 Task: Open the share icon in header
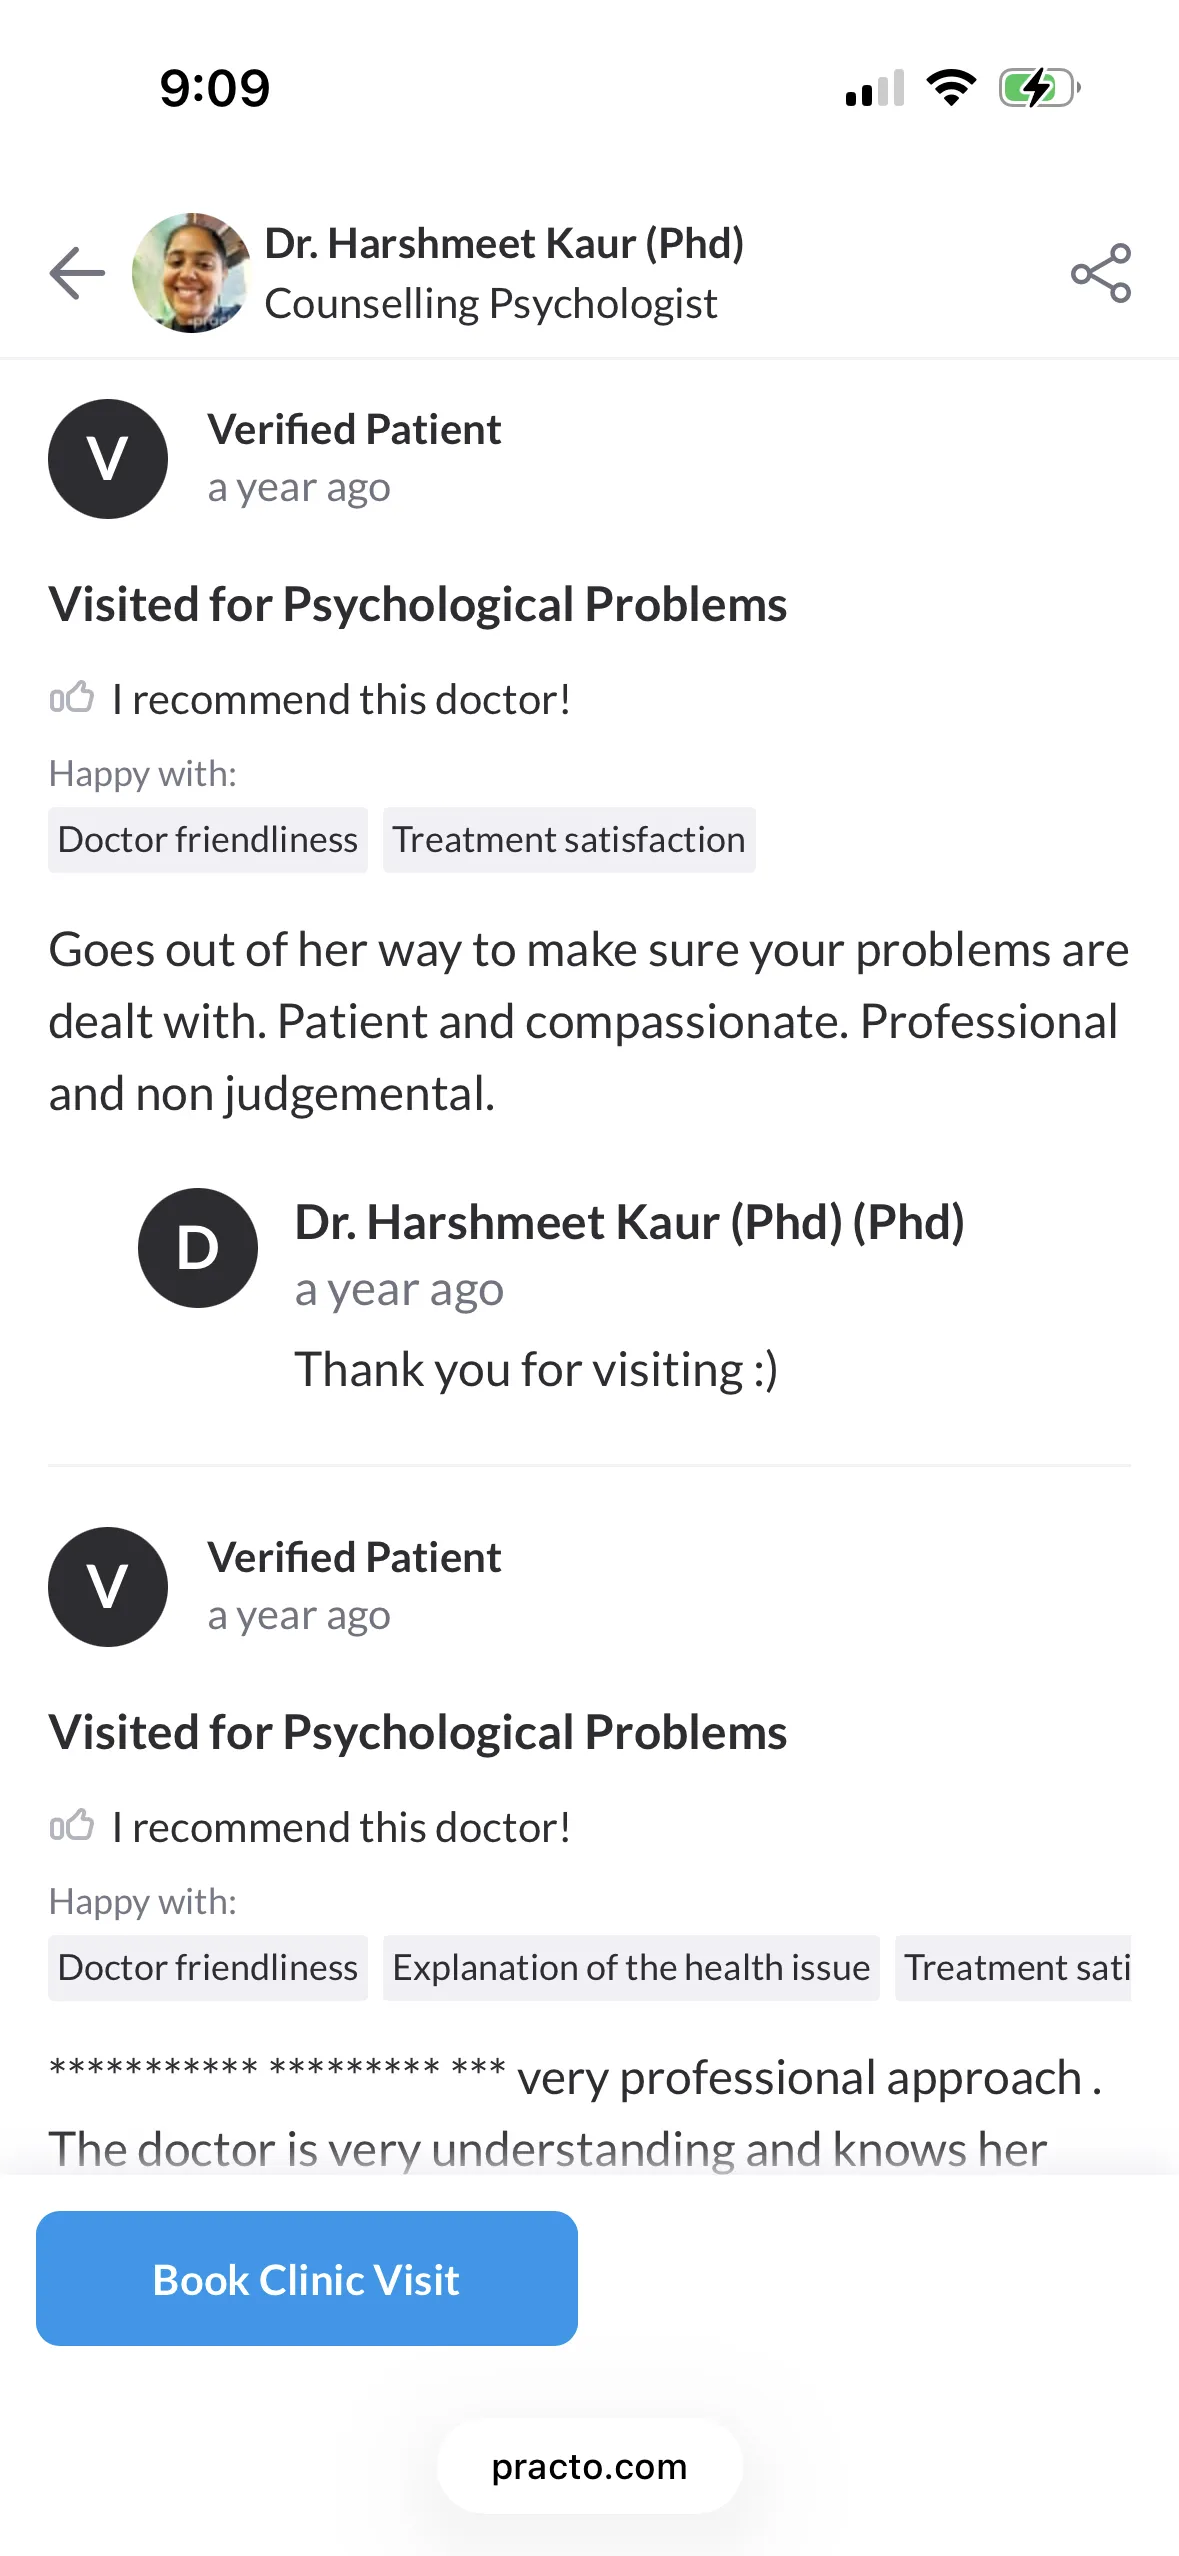pos(1100,272)
